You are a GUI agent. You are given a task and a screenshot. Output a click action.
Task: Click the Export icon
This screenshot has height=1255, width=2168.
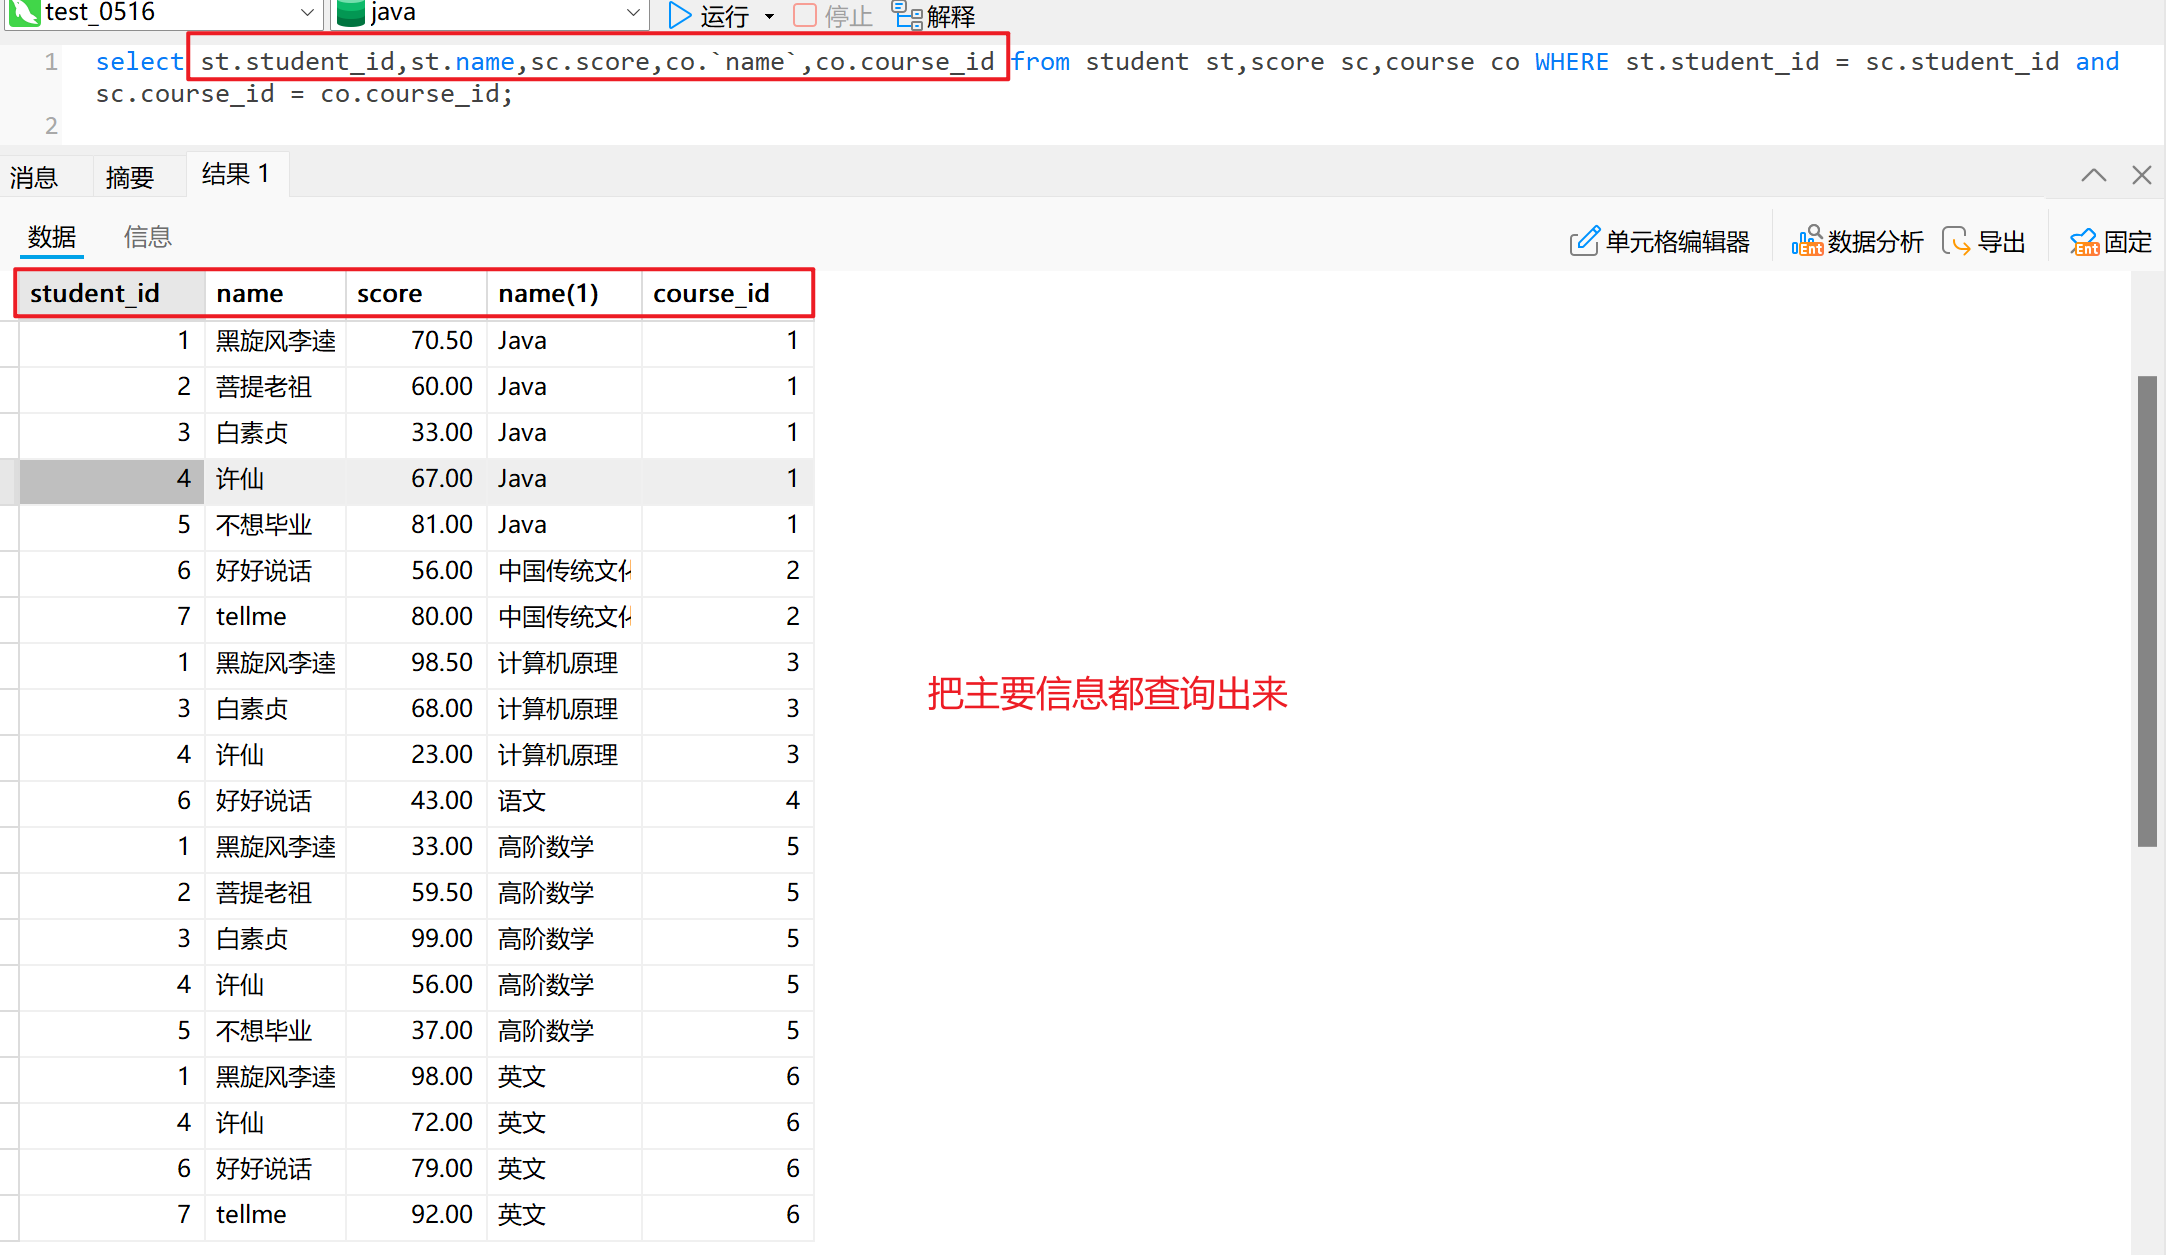point(1956,241)
